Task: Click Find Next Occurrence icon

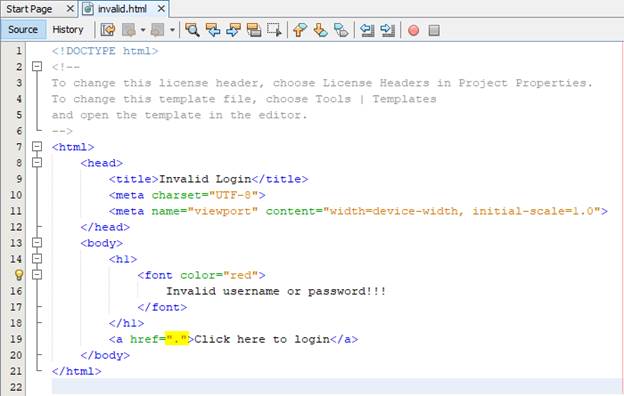Action: [233, 30]
